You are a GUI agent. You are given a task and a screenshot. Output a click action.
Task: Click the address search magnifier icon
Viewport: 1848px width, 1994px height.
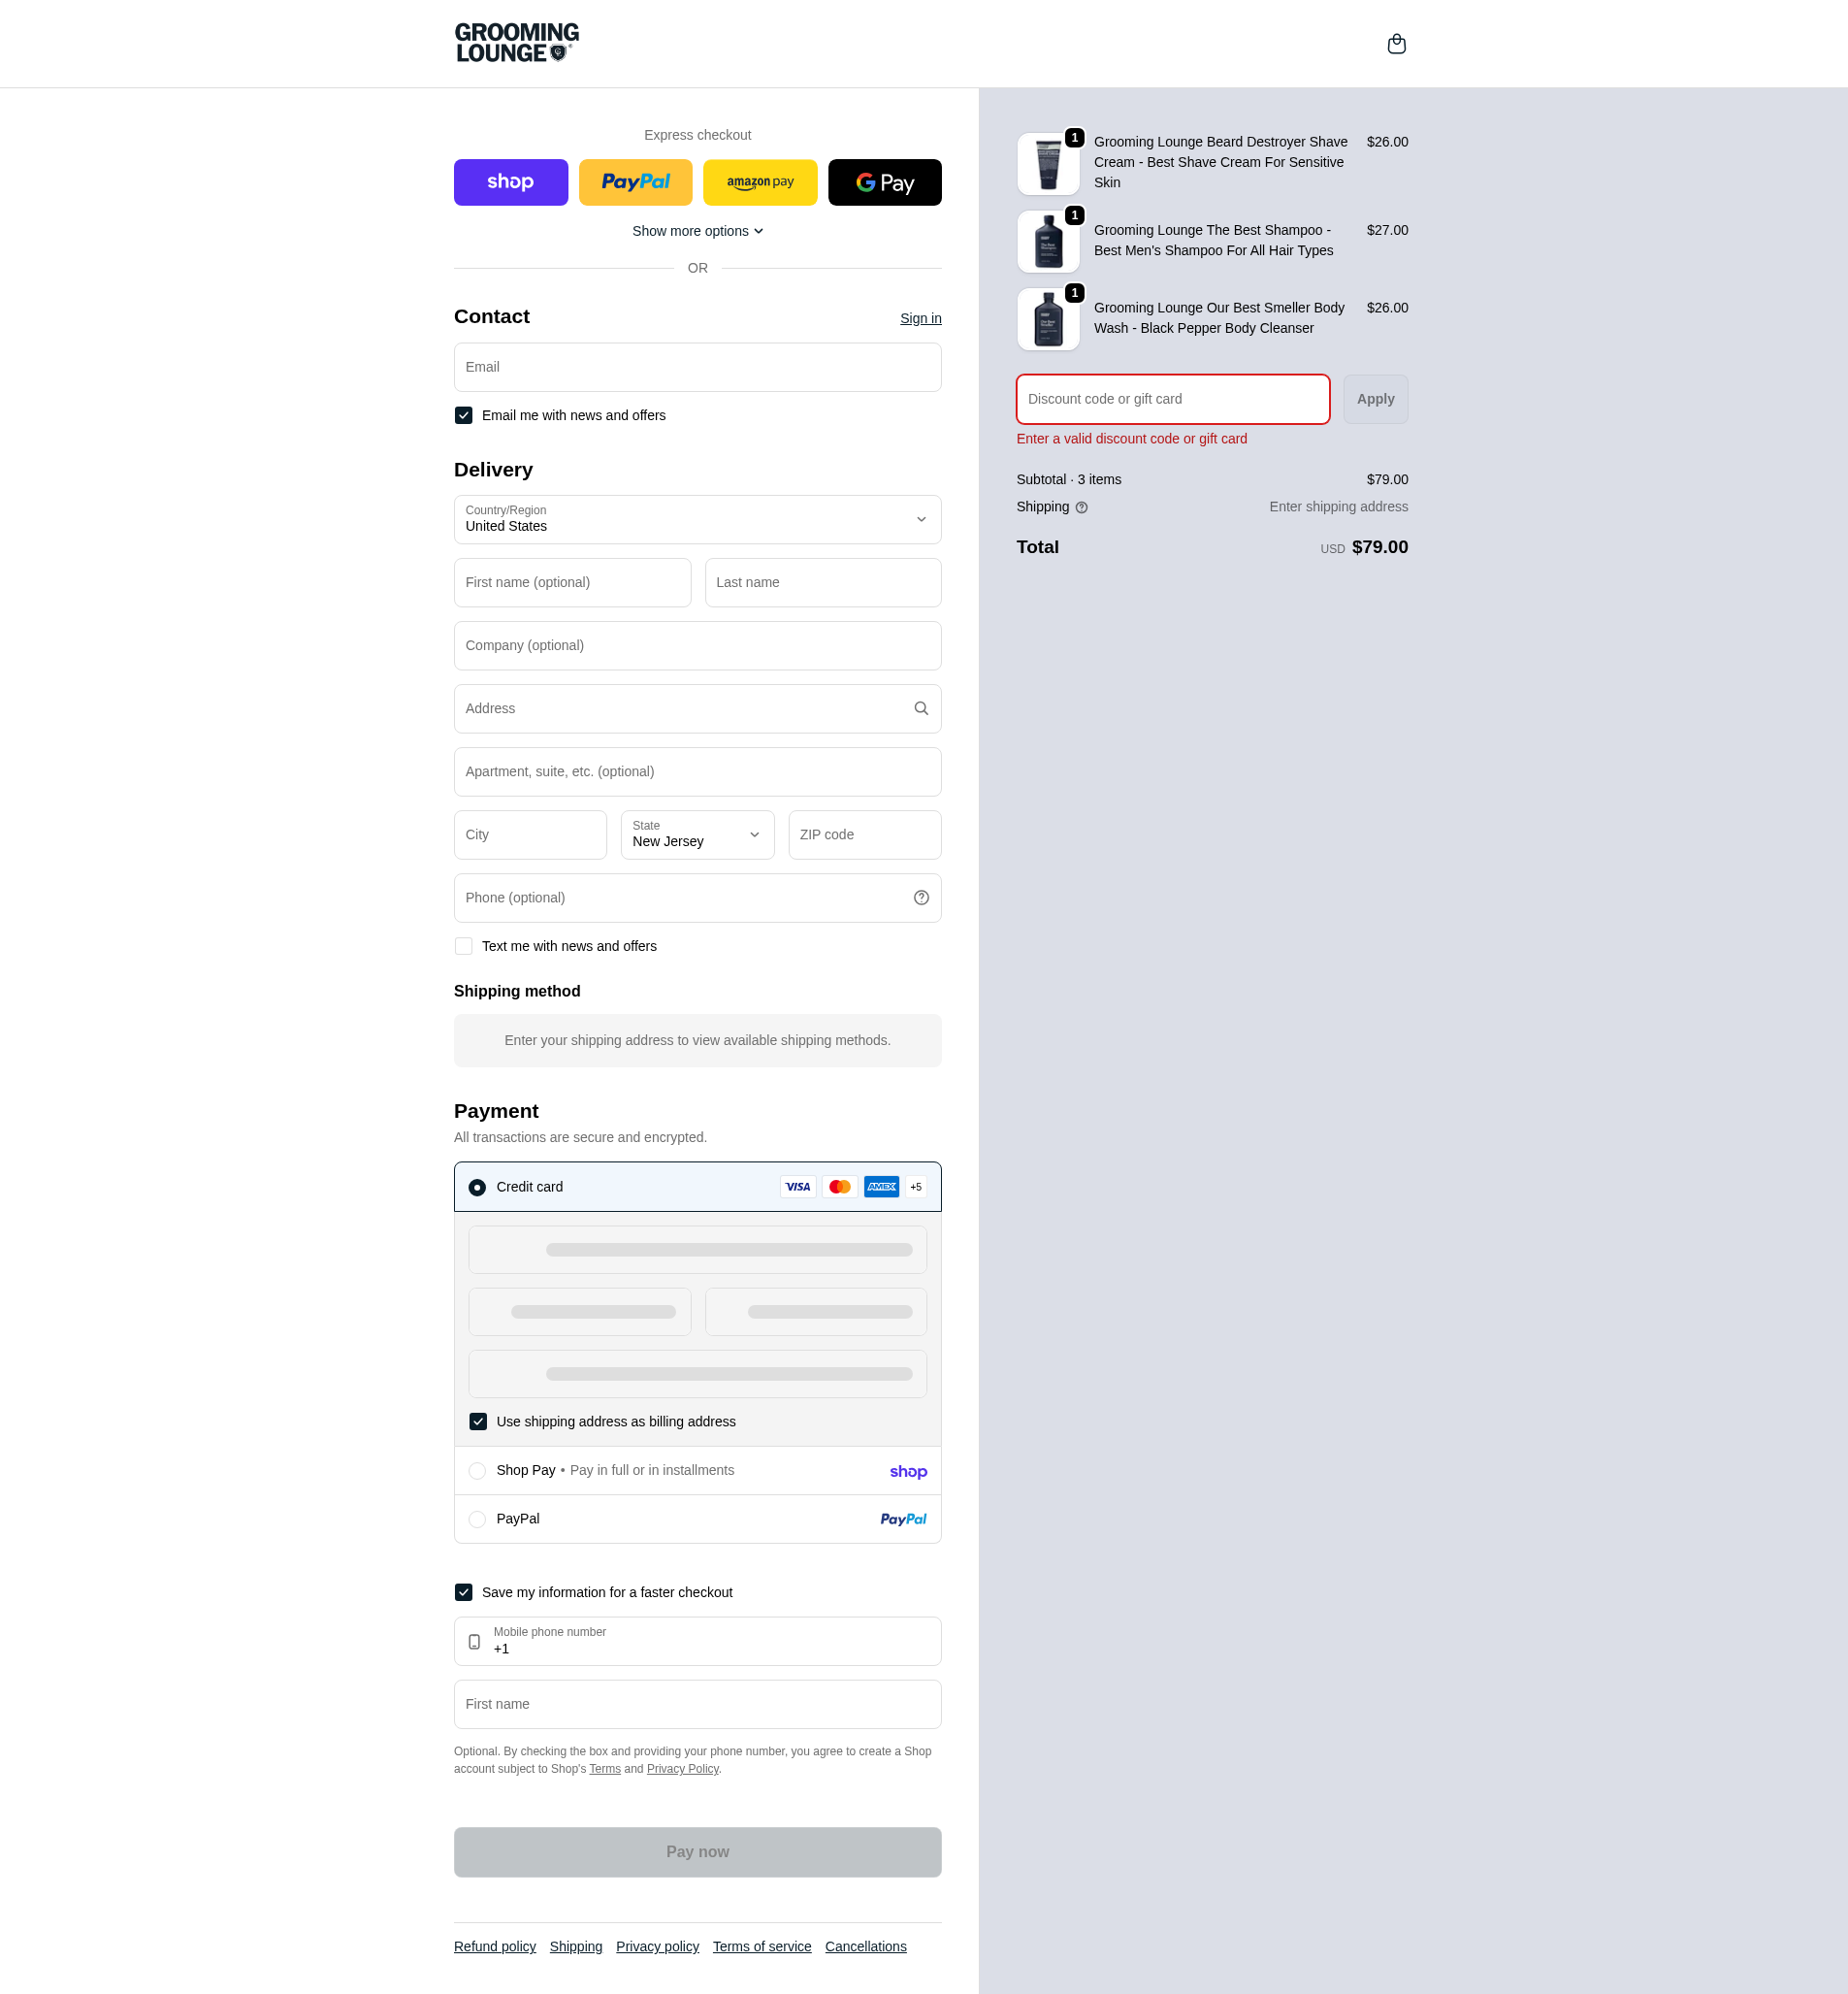tap(921, 708)
